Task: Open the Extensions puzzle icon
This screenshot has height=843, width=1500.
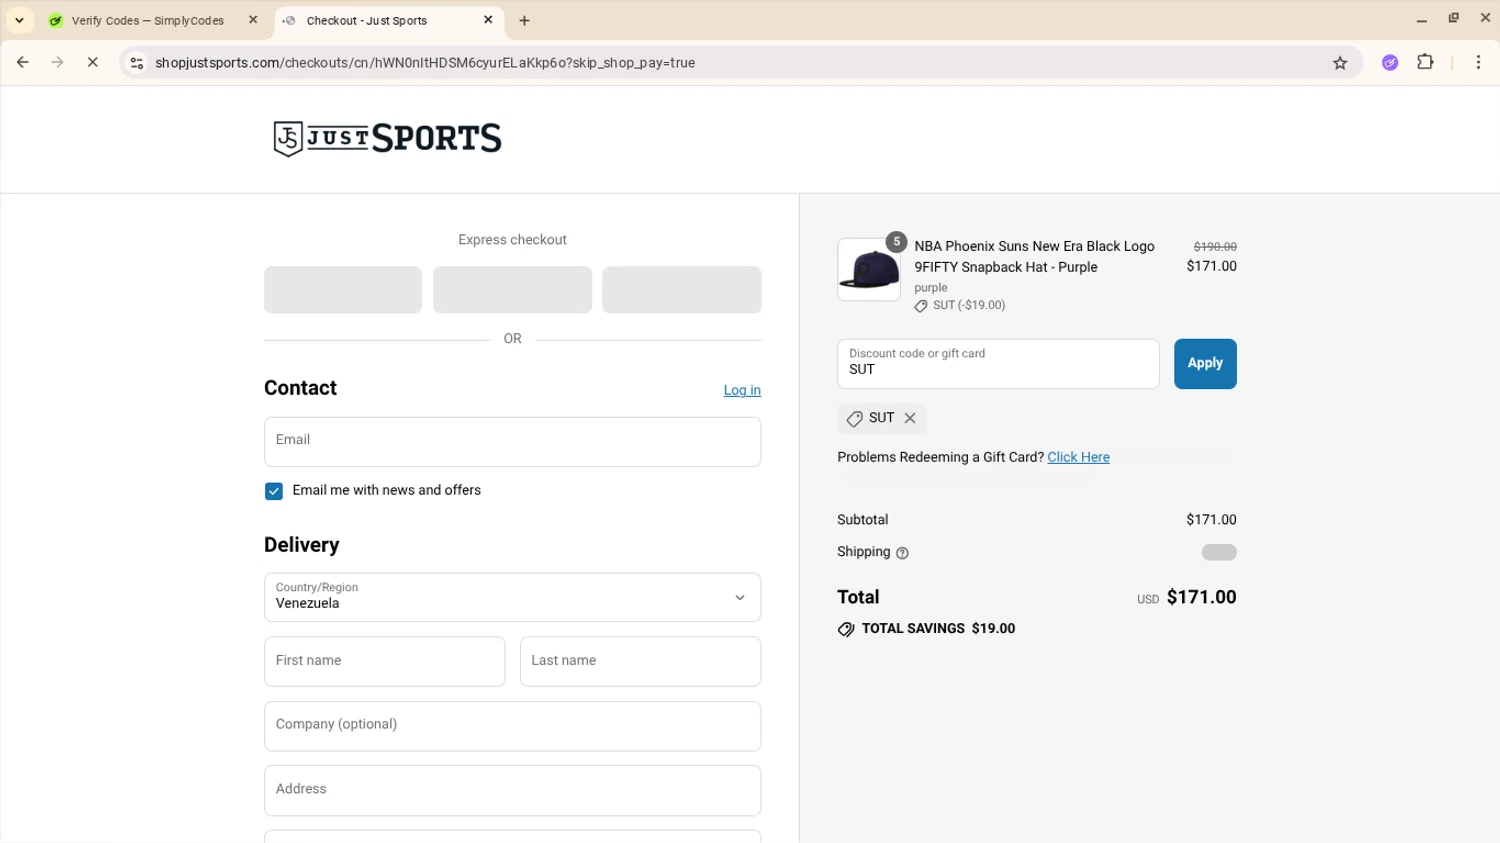Action: tap(1425, 62)
